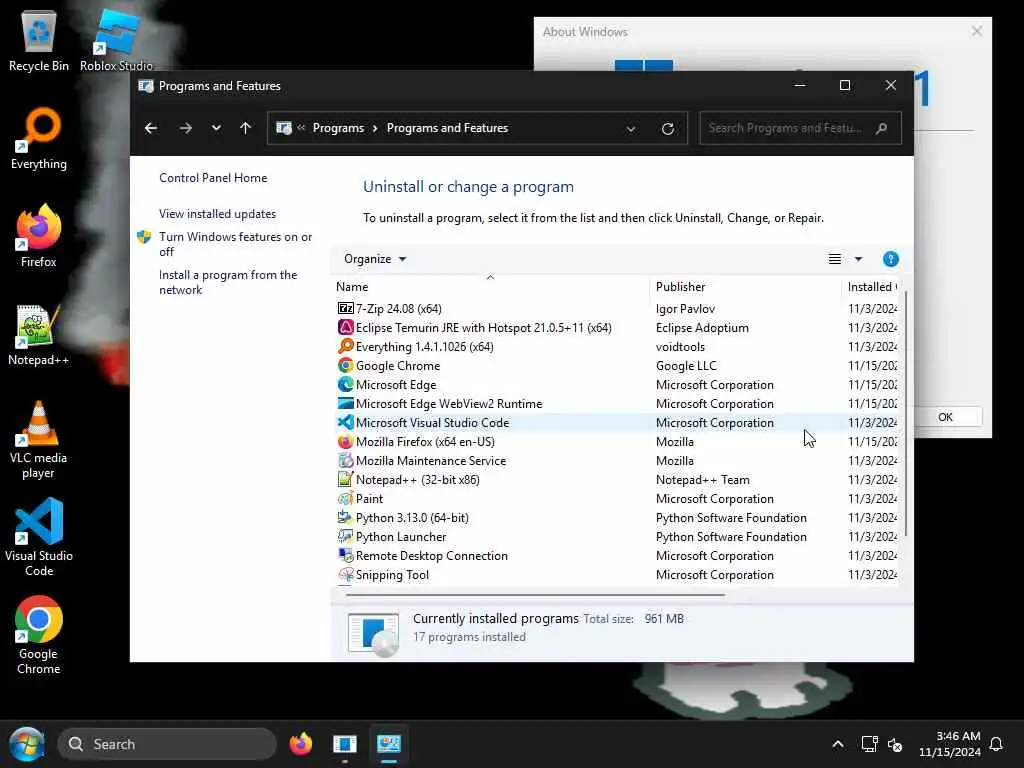Open the Windows Start button
Image resolution: width=1024 pixels, height=768 pixels.
26,744
